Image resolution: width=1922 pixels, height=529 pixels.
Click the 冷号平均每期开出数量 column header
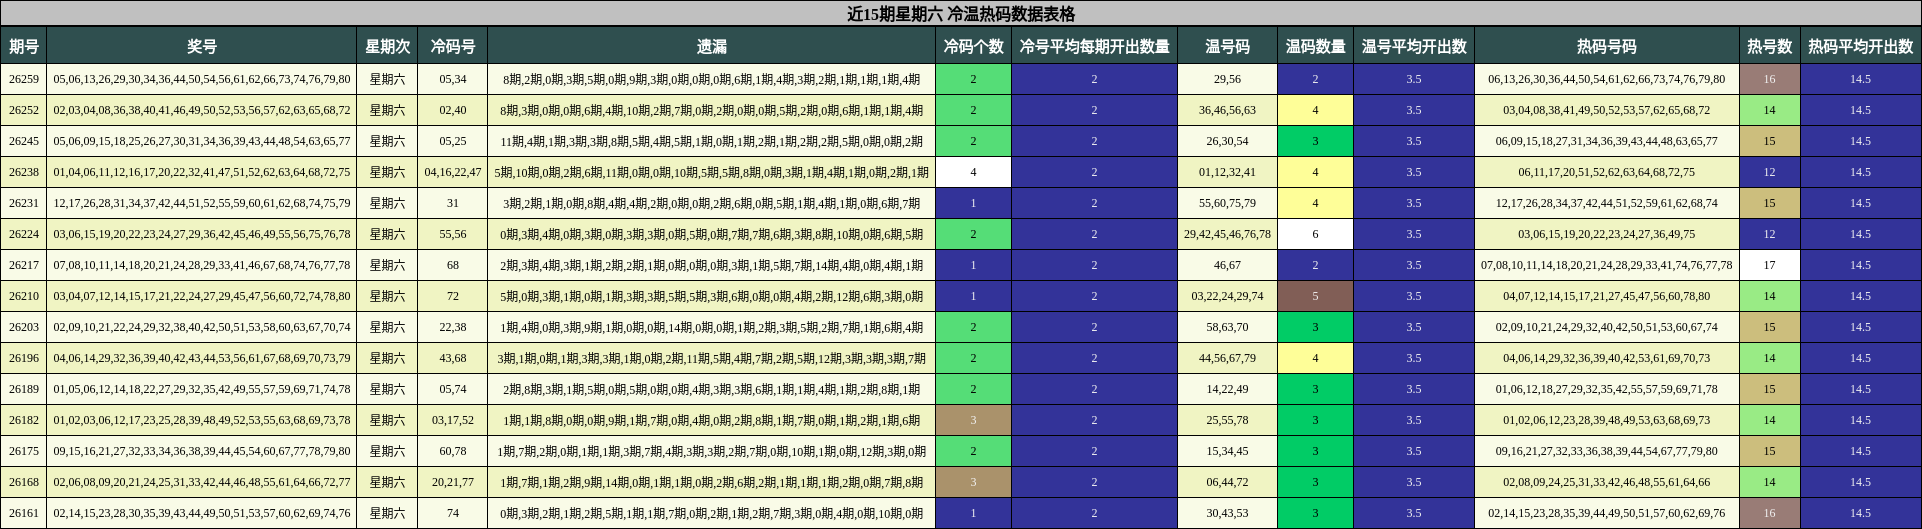(x=1094, y=46)
